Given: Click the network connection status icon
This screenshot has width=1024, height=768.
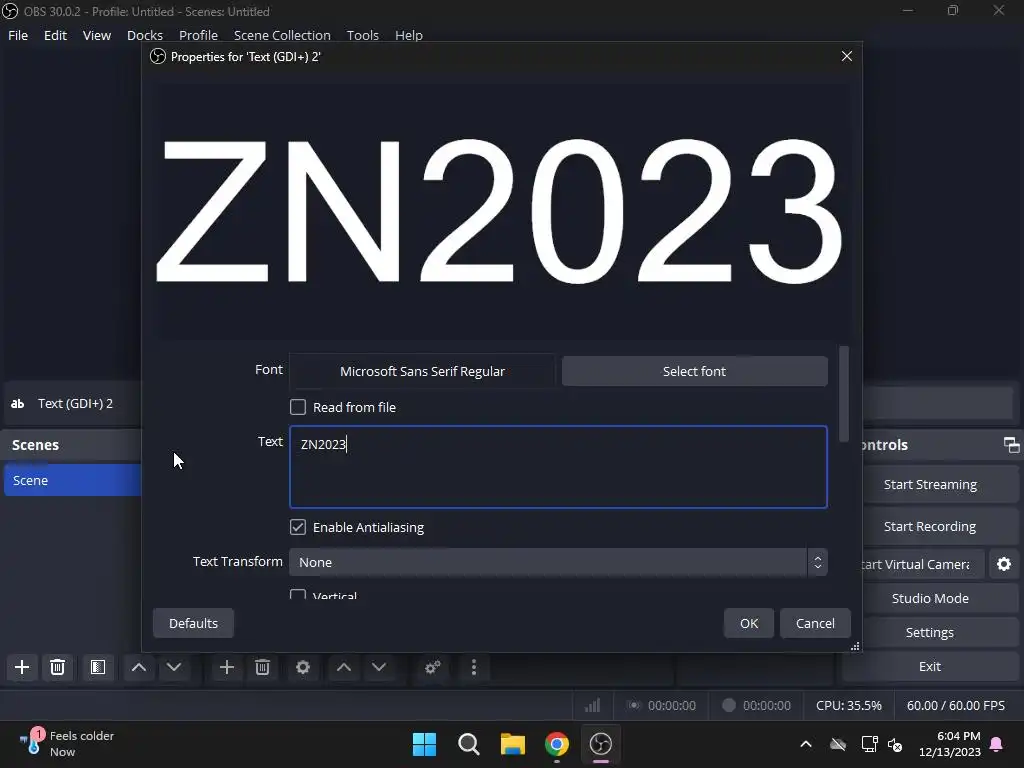Looking at the screenshot, I should [869, 744].
